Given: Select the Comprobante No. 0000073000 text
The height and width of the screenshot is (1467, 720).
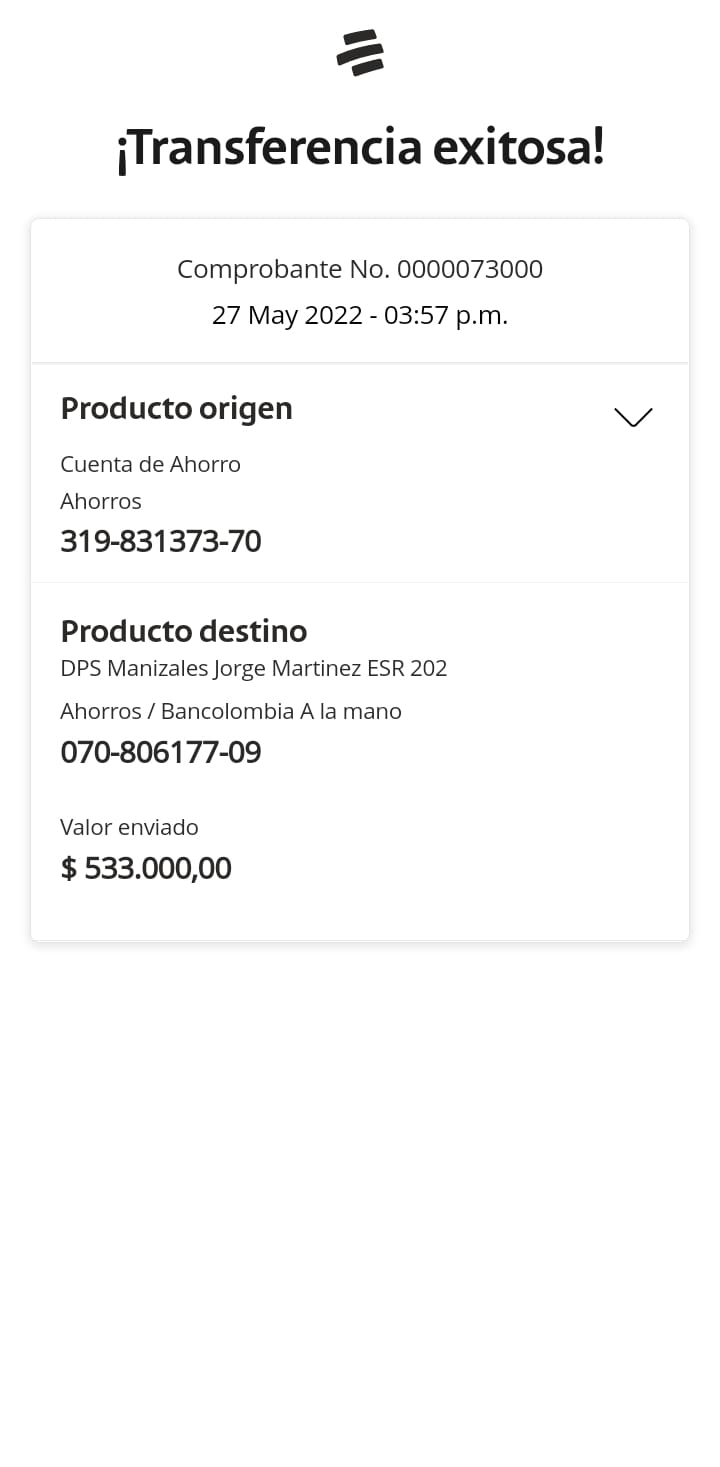Looking at the screenshot, I should tap(360, 269).
